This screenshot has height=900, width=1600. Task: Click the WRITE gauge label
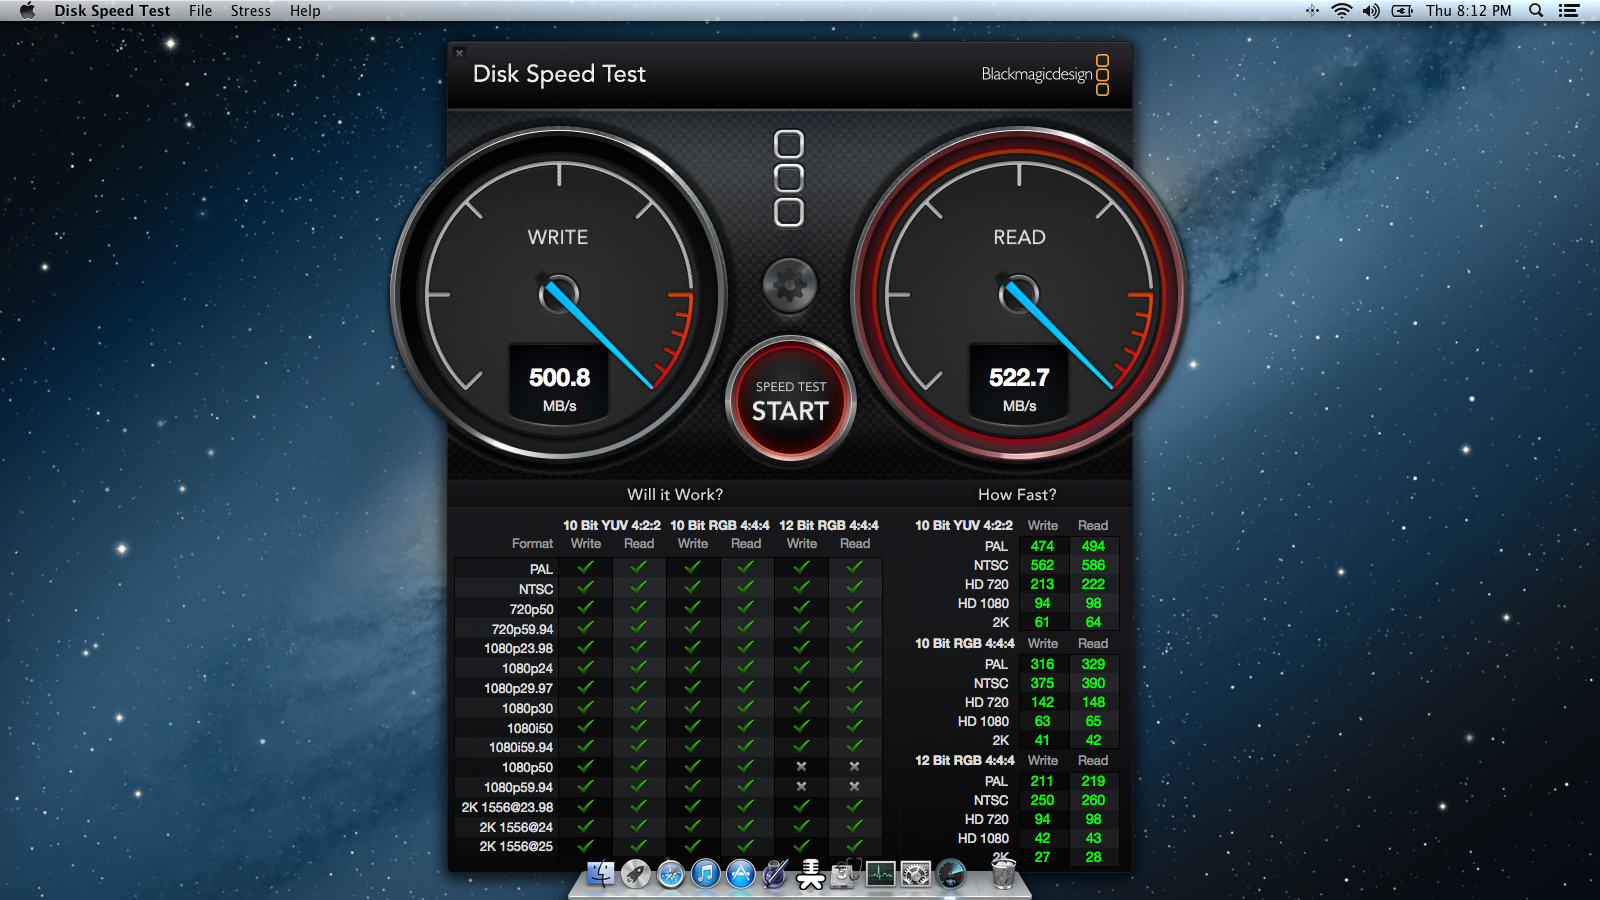pos(558,237)
